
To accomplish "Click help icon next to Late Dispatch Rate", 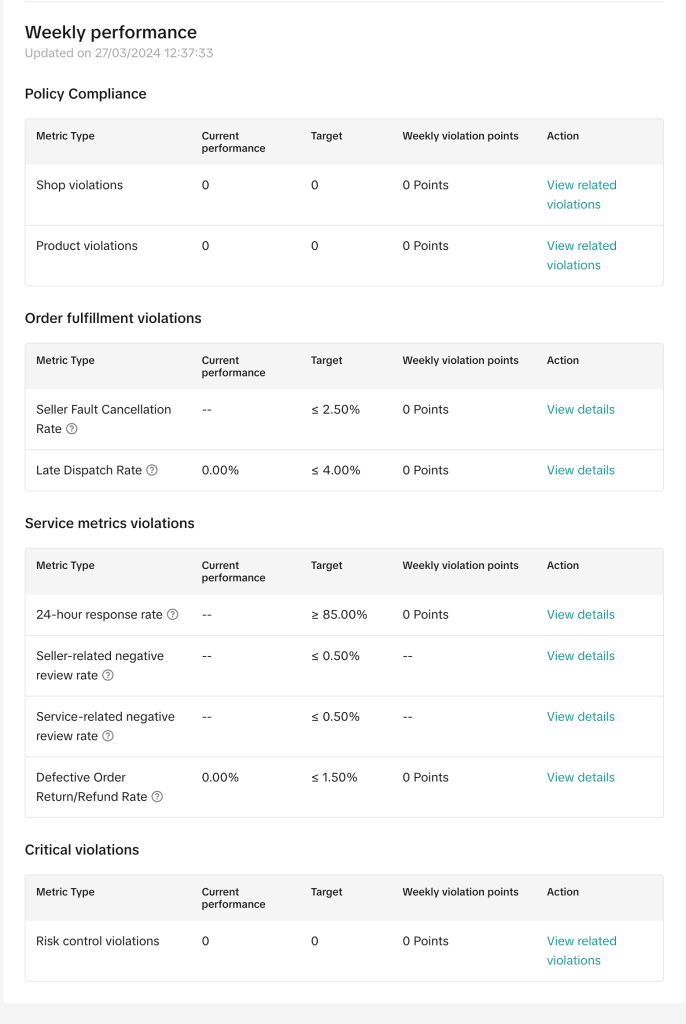I will [x=152, y=470].
